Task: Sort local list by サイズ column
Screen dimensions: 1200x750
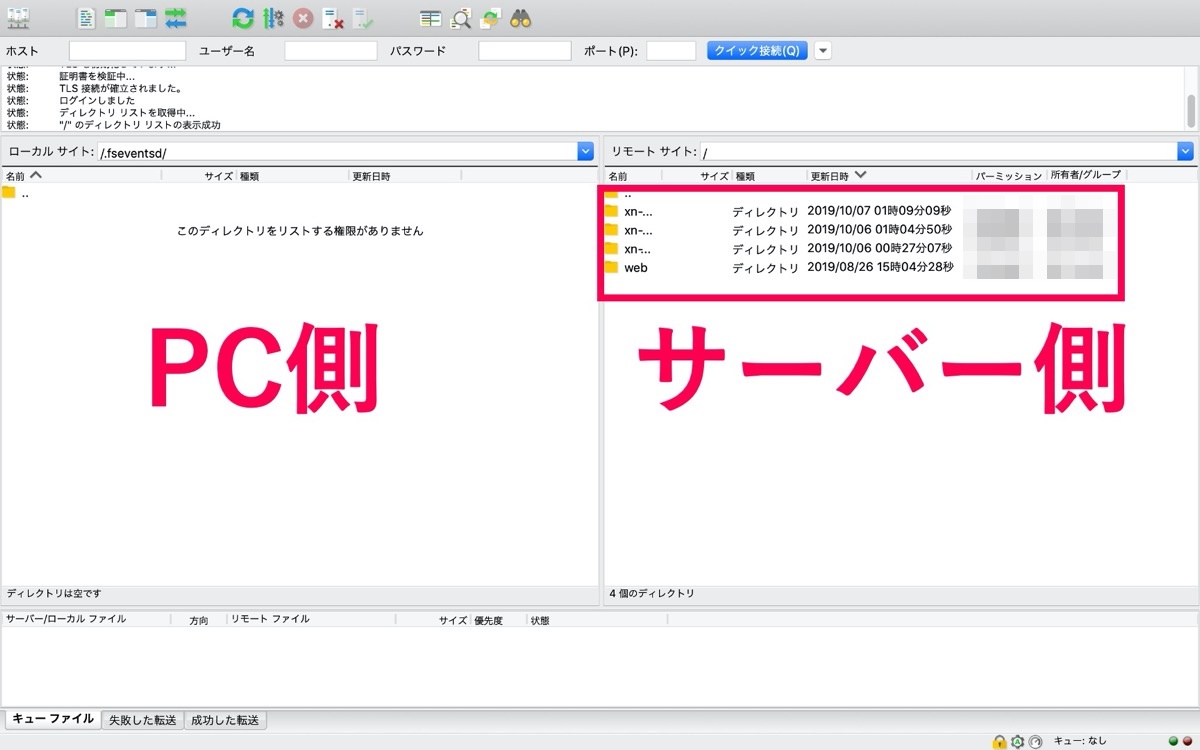Action: click(x=198, y=176)
